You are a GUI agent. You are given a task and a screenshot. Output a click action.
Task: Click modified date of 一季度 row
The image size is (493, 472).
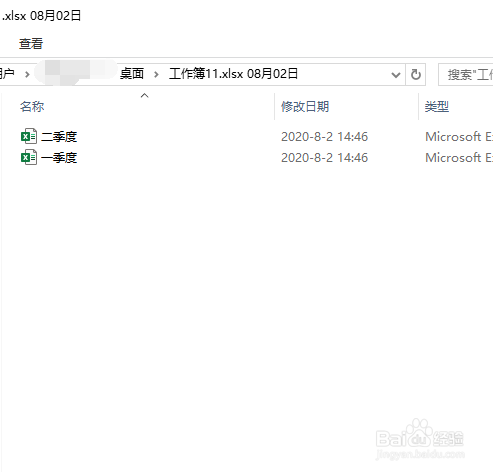324,158
